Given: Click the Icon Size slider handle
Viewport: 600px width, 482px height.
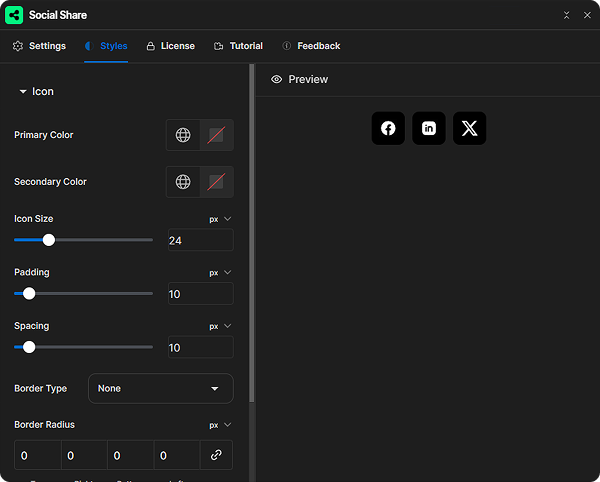Looking at the screenshot, I should click(x=49, y=240).
